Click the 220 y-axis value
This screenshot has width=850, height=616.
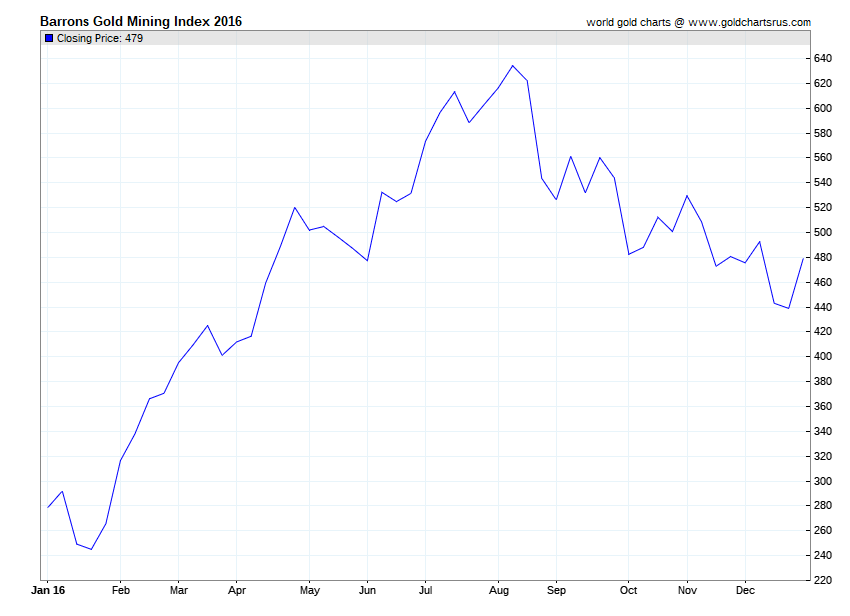(x=822, y=580)
